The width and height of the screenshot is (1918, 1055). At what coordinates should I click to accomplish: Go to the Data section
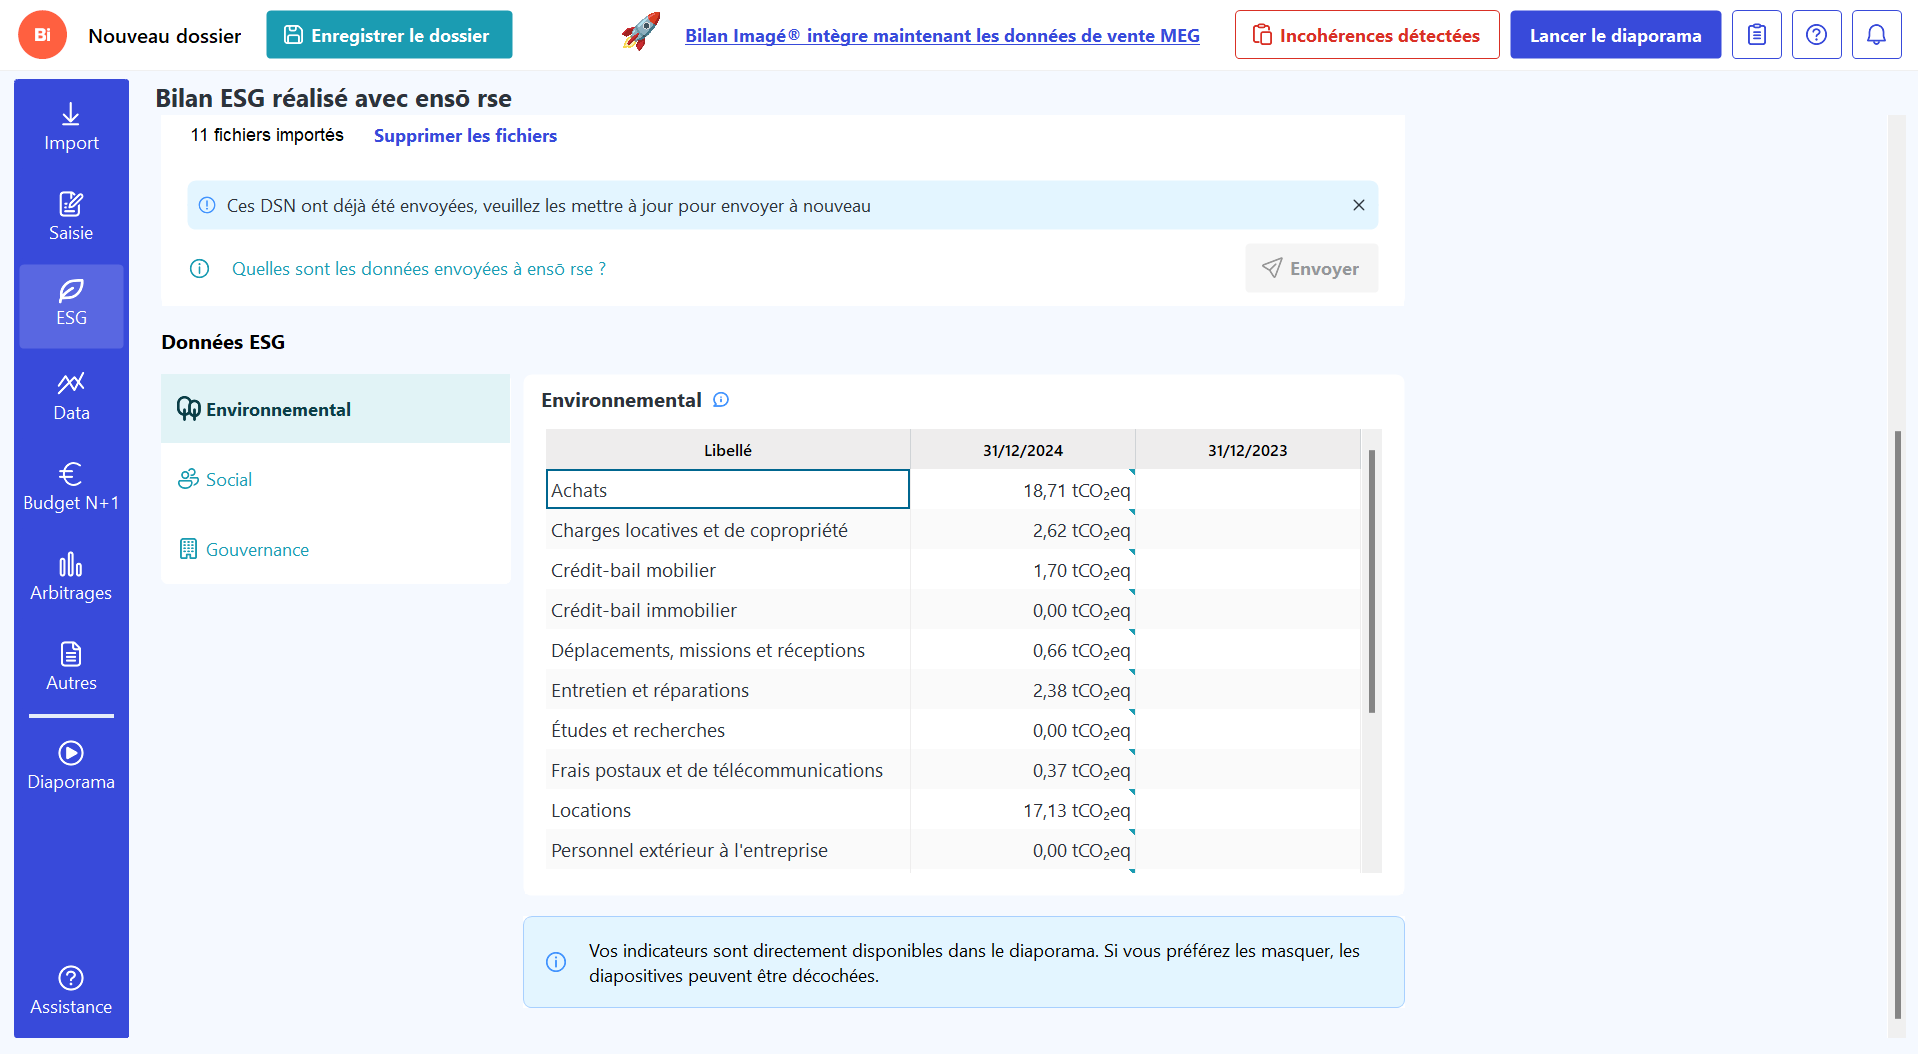pos(71,396)
